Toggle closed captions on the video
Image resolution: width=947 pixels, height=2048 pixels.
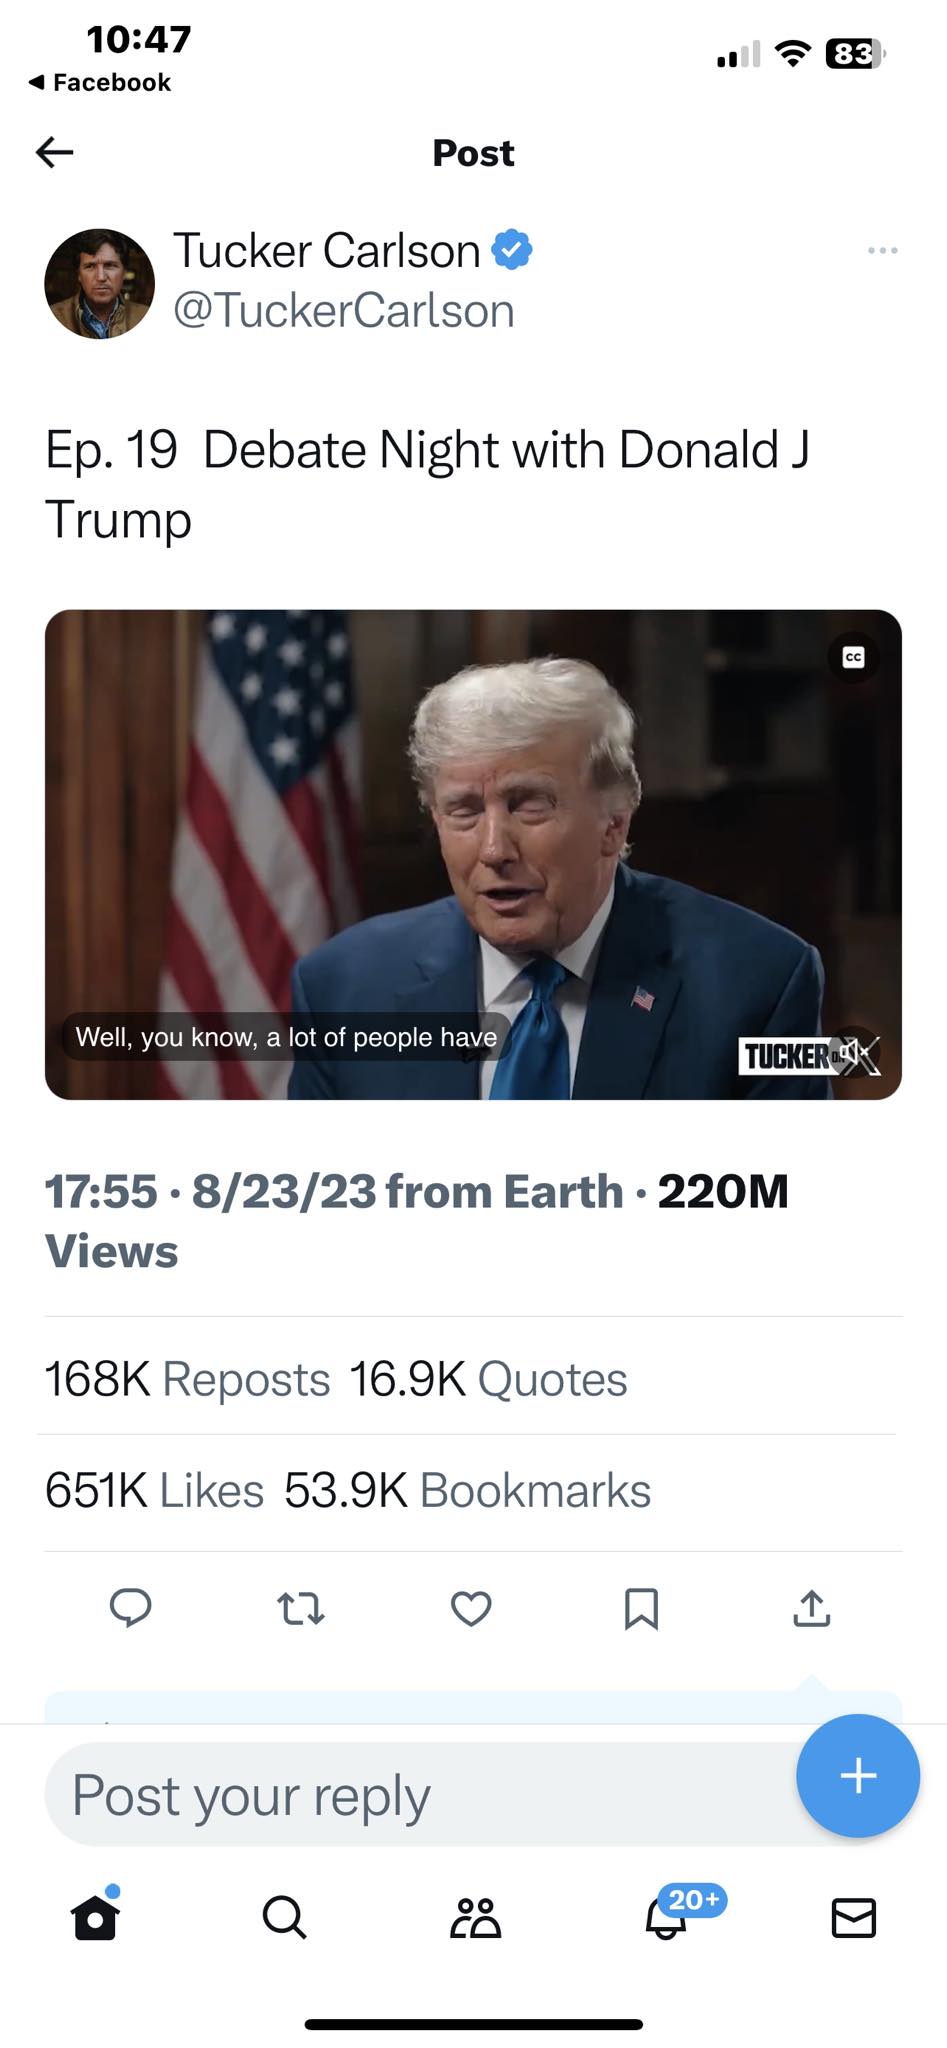tap(853, 657)
